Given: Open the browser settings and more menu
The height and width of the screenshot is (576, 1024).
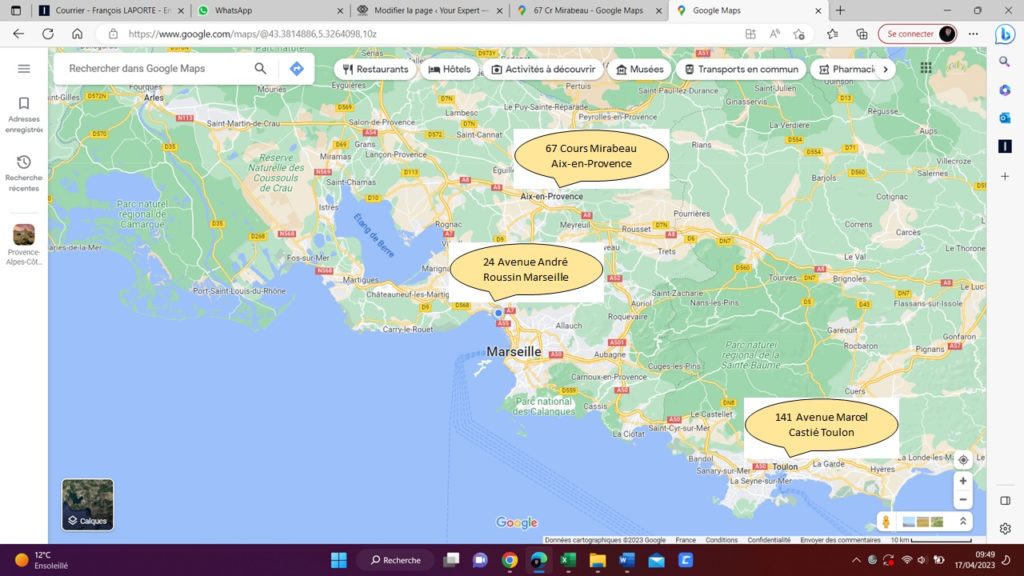Looking at the screenshot, I should pyautogui.click(x=973, y=34).
